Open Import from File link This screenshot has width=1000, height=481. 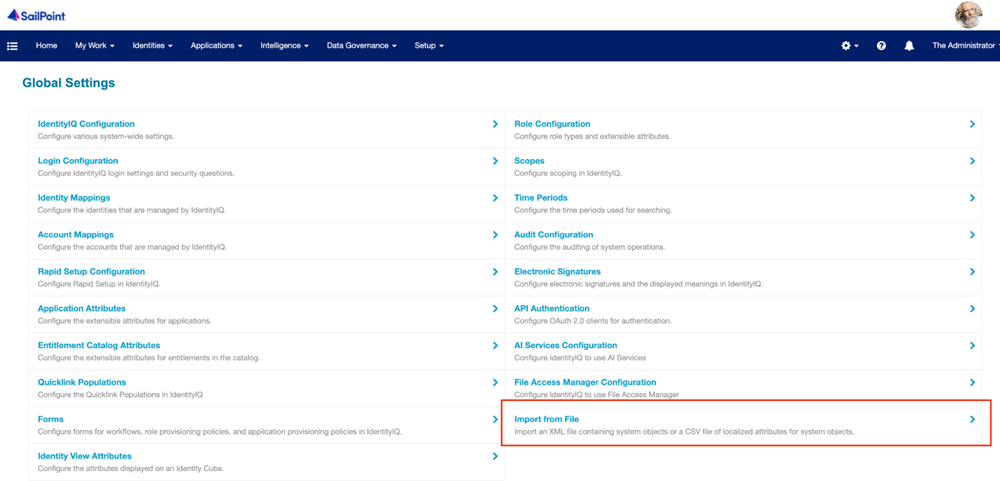(x=547, y=419)
